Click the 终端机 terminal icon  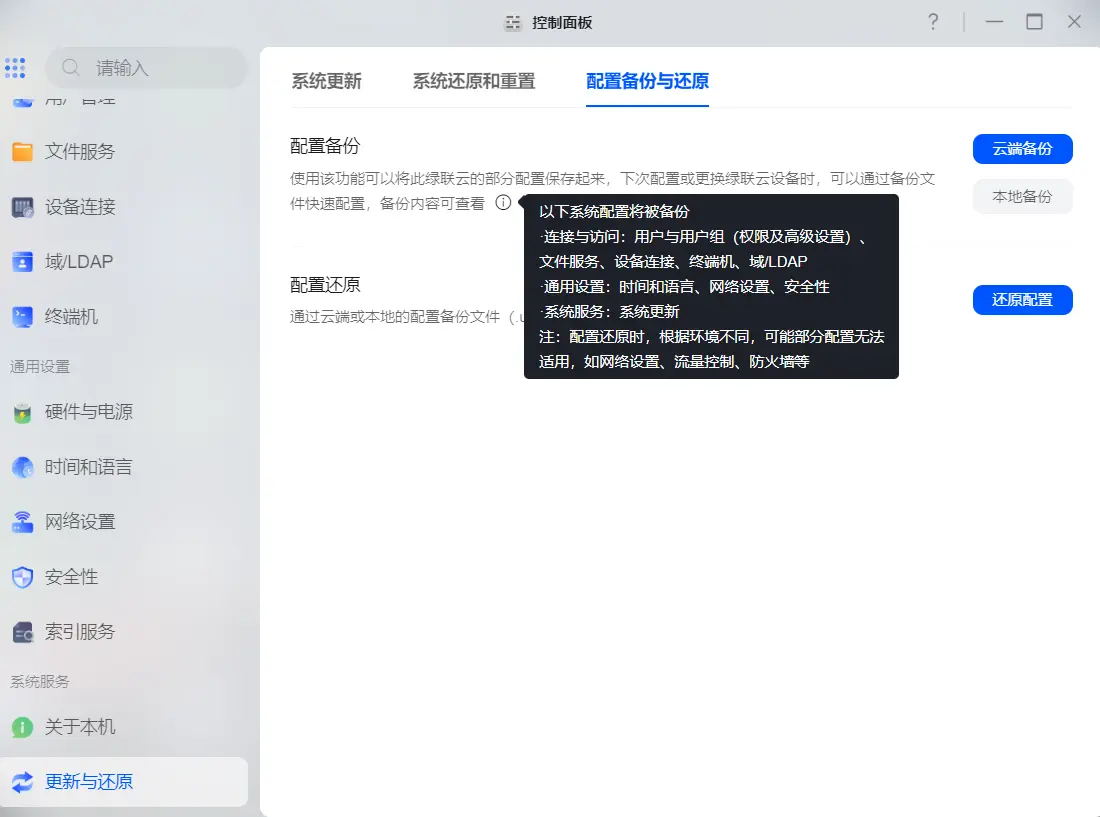point(22,317)
